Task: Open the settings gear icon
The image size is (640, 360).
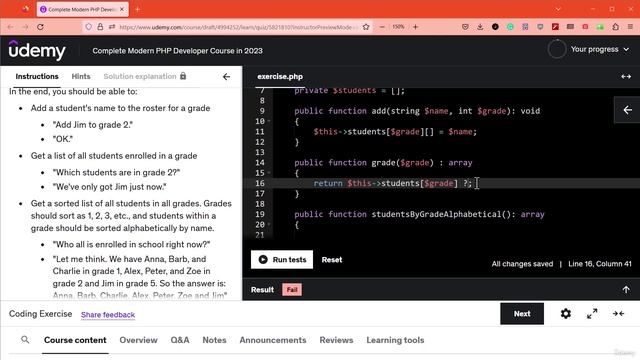Action: pyautogui.click(x=566, y=313)
